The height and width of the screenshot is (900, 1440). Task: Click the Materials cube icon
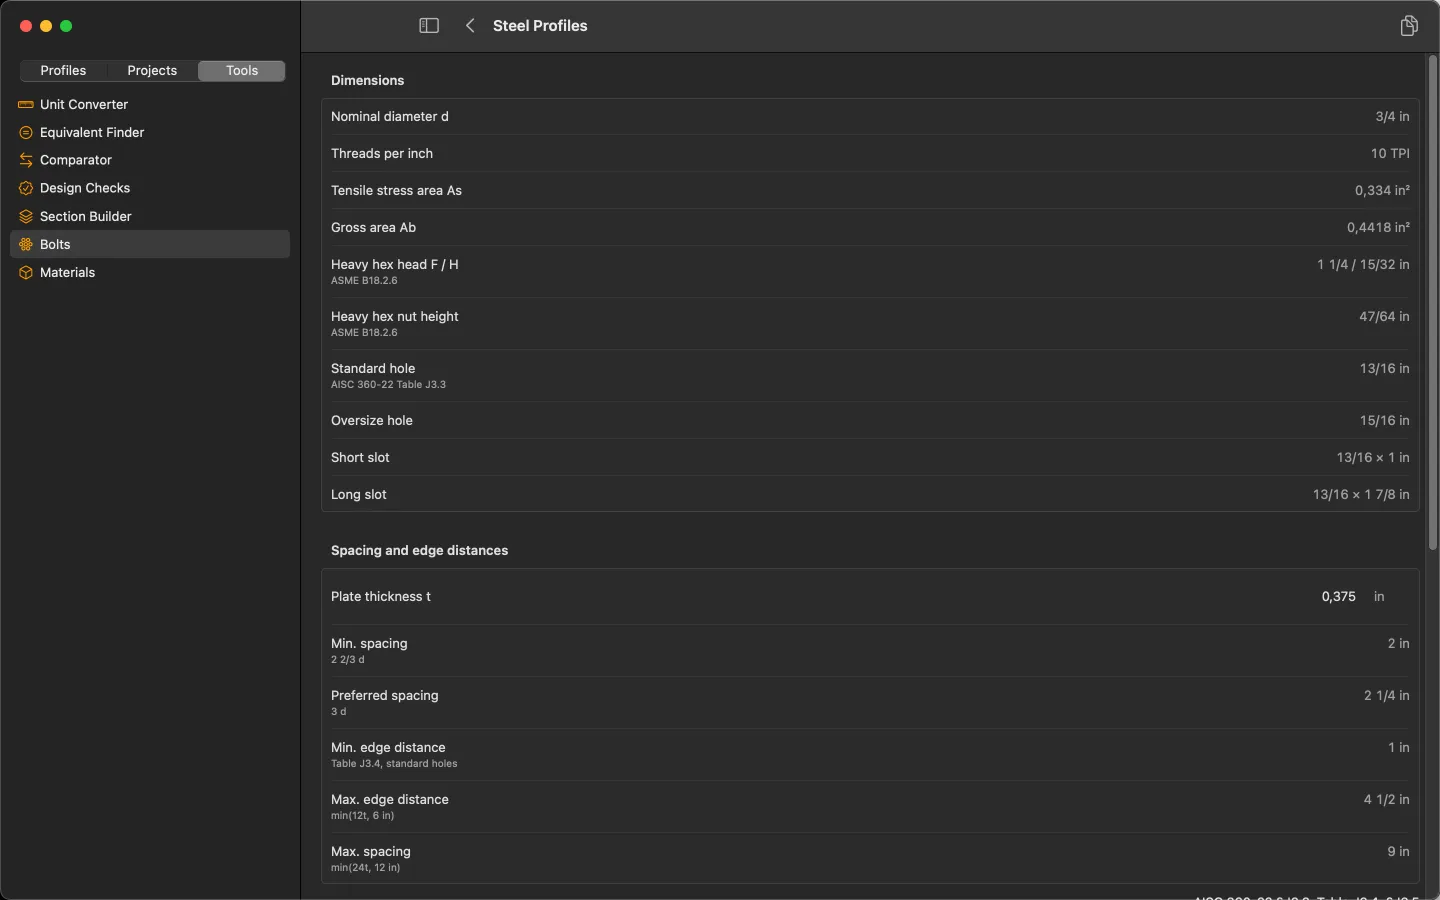click(x=26, y=272)
